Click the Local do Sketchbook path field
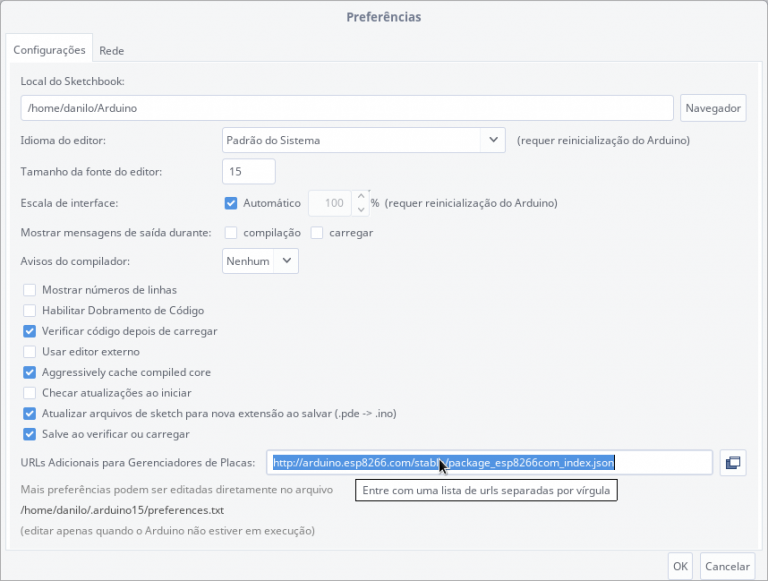The height and width of the screenshot is (581, 768). [x=346, y=108]
